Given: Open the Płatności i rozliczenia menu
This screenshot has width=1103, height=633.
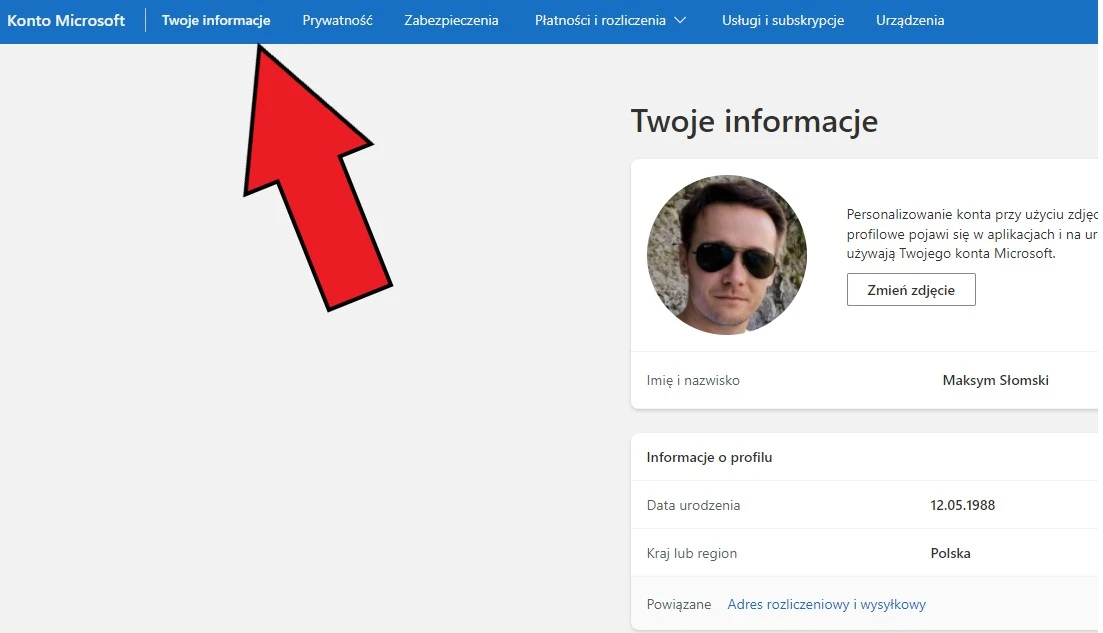Looking at the screenshot, I should (600, 20).
